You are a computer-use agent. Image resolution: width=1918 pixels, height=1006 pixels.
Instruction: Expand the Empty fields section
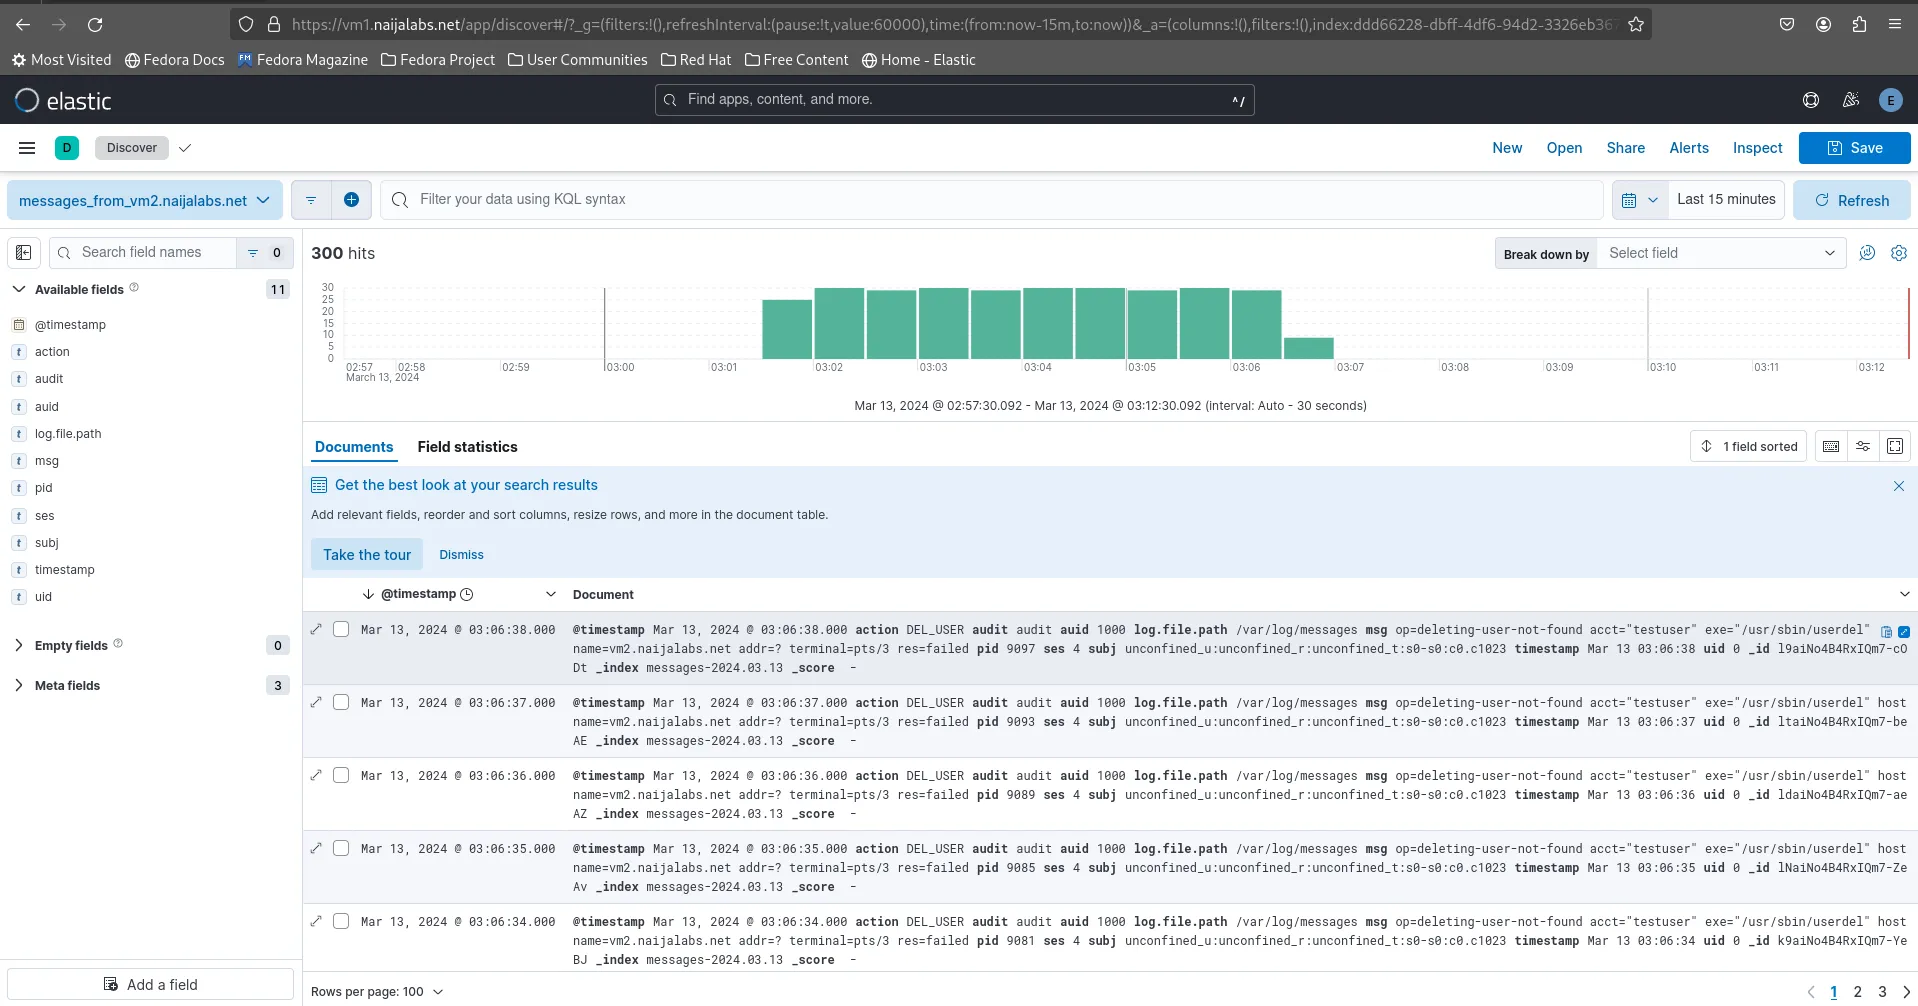click(19, 645)
